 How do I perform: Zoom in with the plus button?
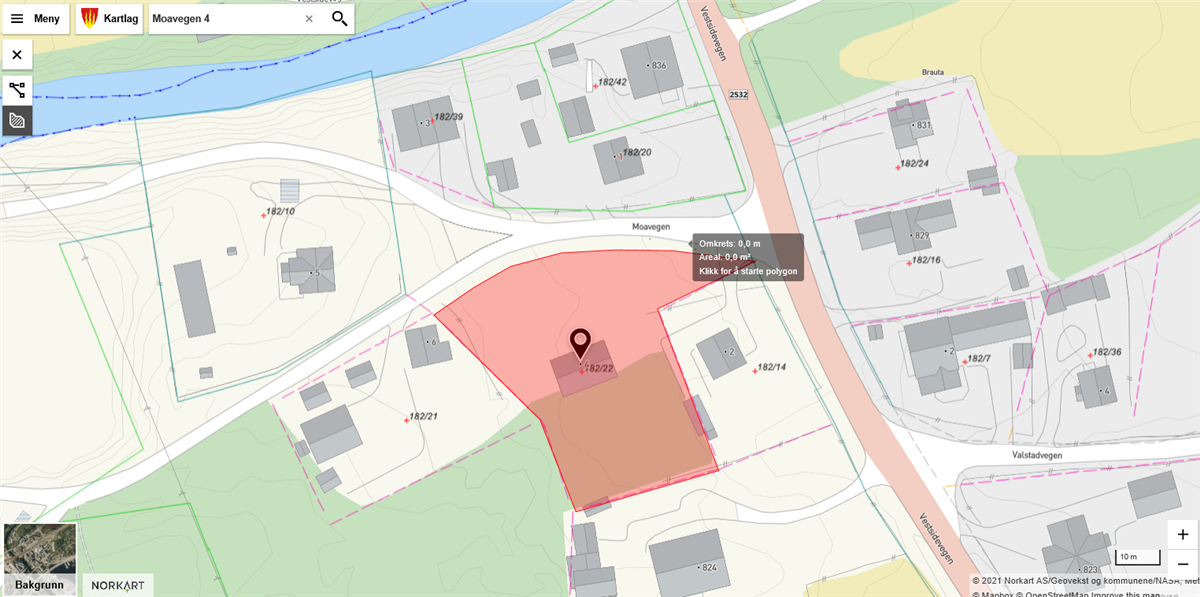1183,534
